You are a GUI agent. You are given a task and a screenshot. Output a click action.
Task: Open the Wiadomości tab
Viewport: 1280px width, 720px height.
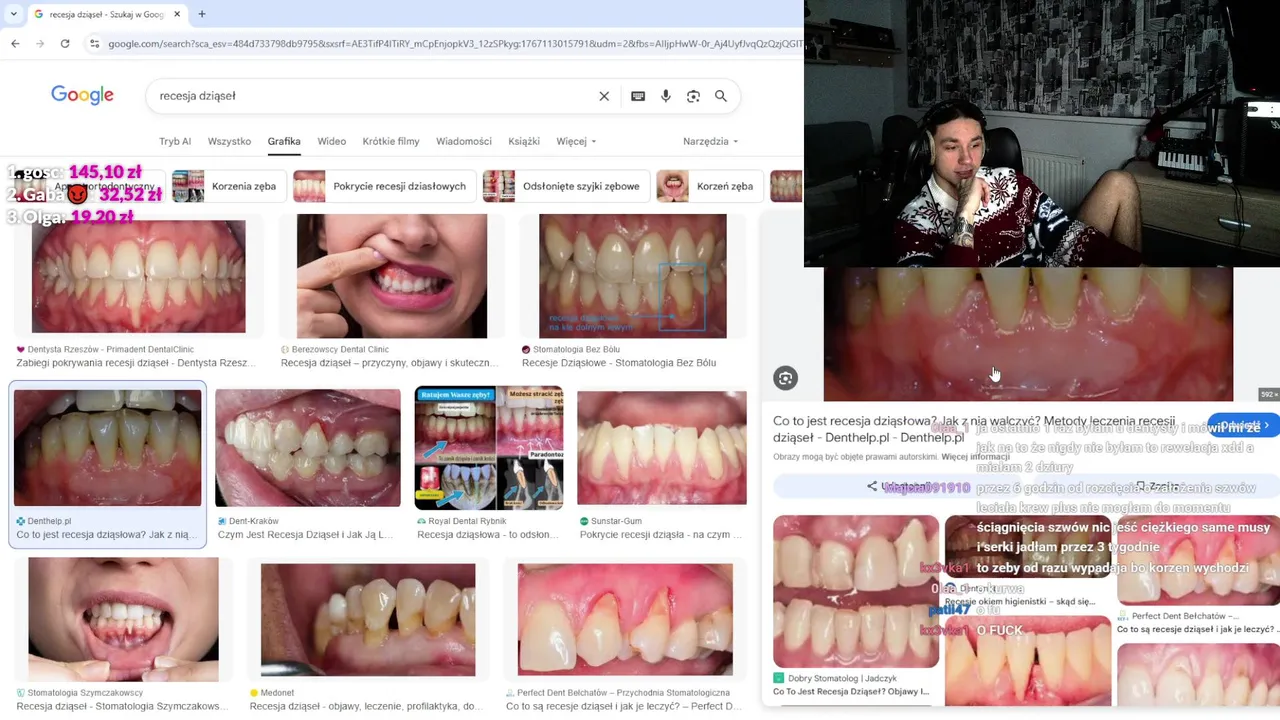tap(464, 141)
